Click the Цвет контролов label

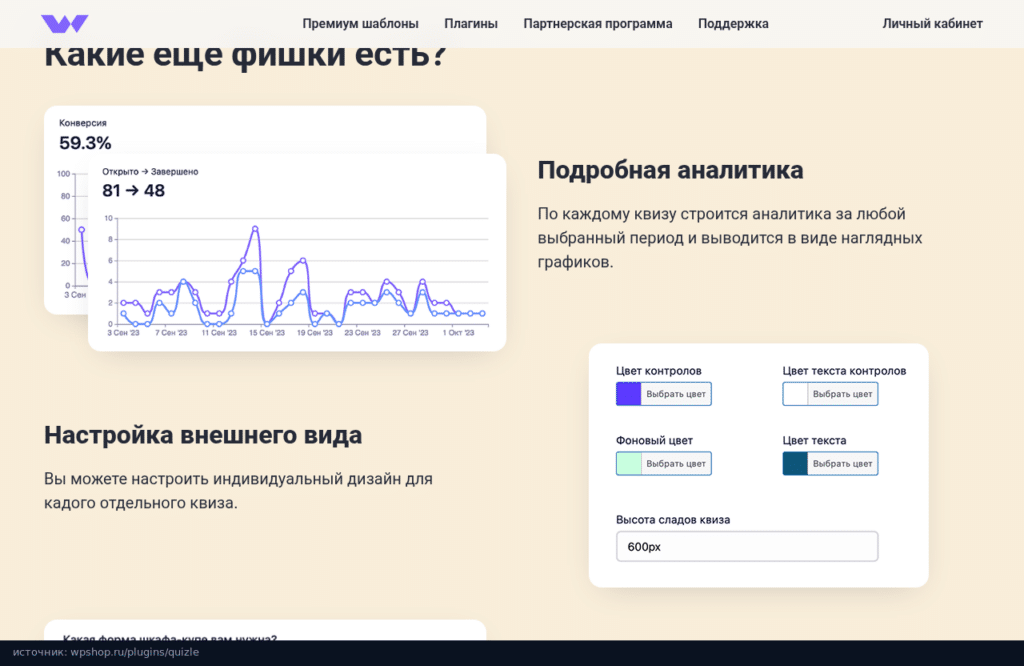point(658,371)
